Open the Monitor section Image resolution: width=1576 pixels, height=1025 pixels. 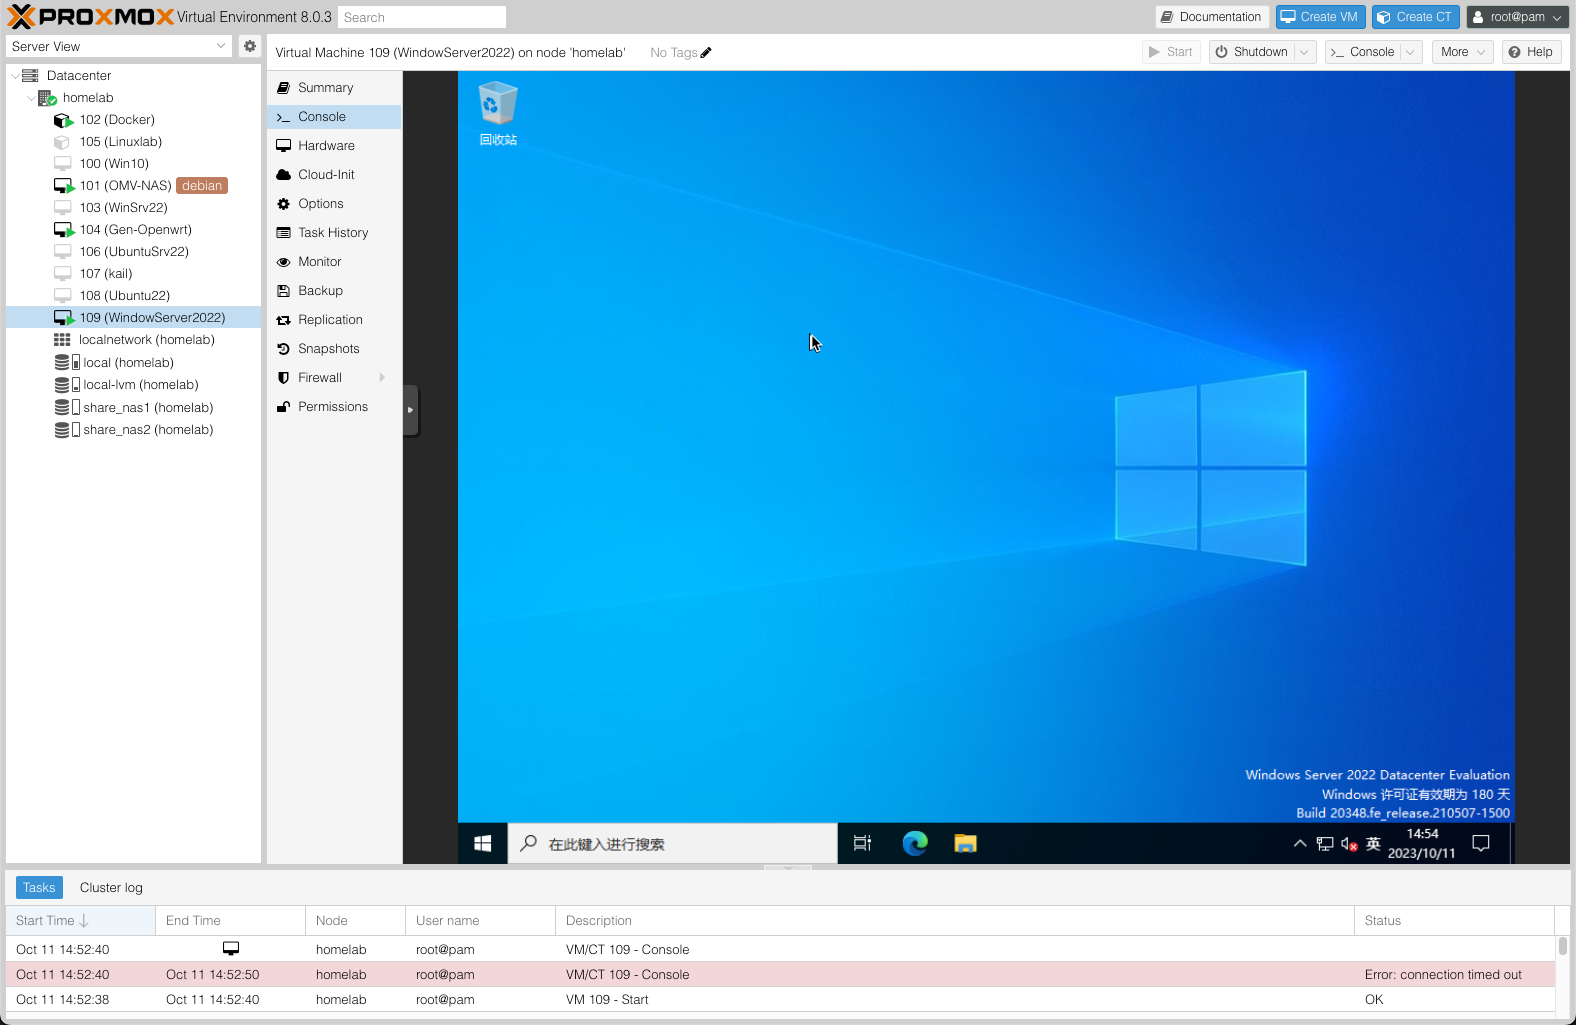[x=334, y=262]
